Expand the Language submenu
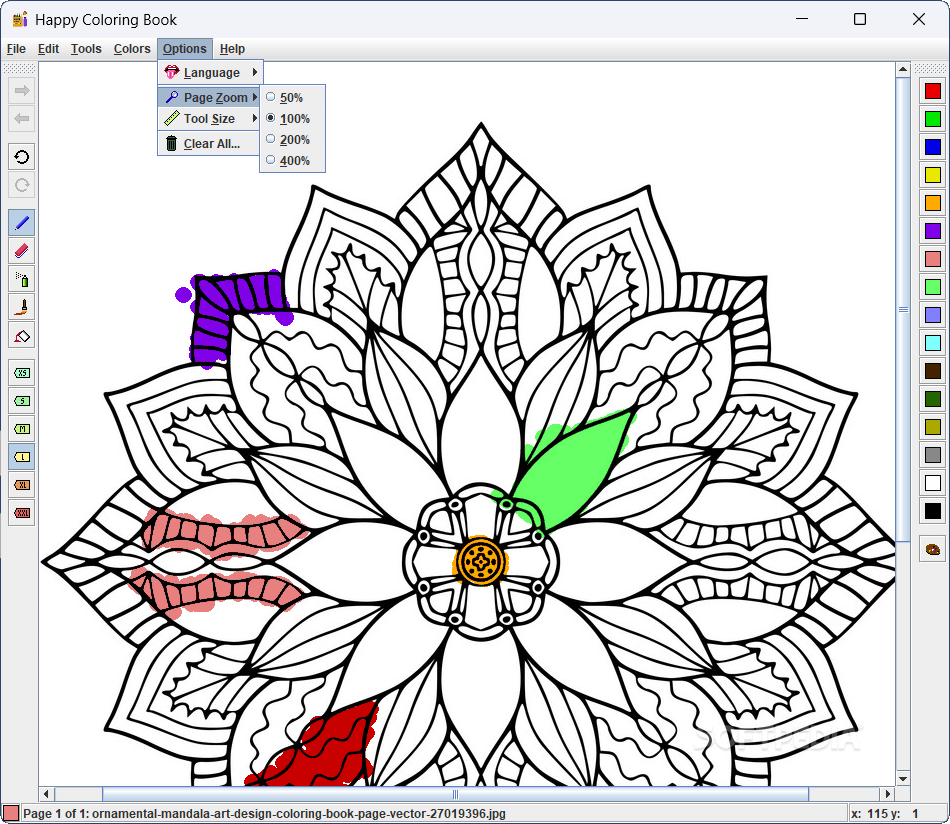The width and height of the screenshot is (950, 824). click(x=210, y=73)
